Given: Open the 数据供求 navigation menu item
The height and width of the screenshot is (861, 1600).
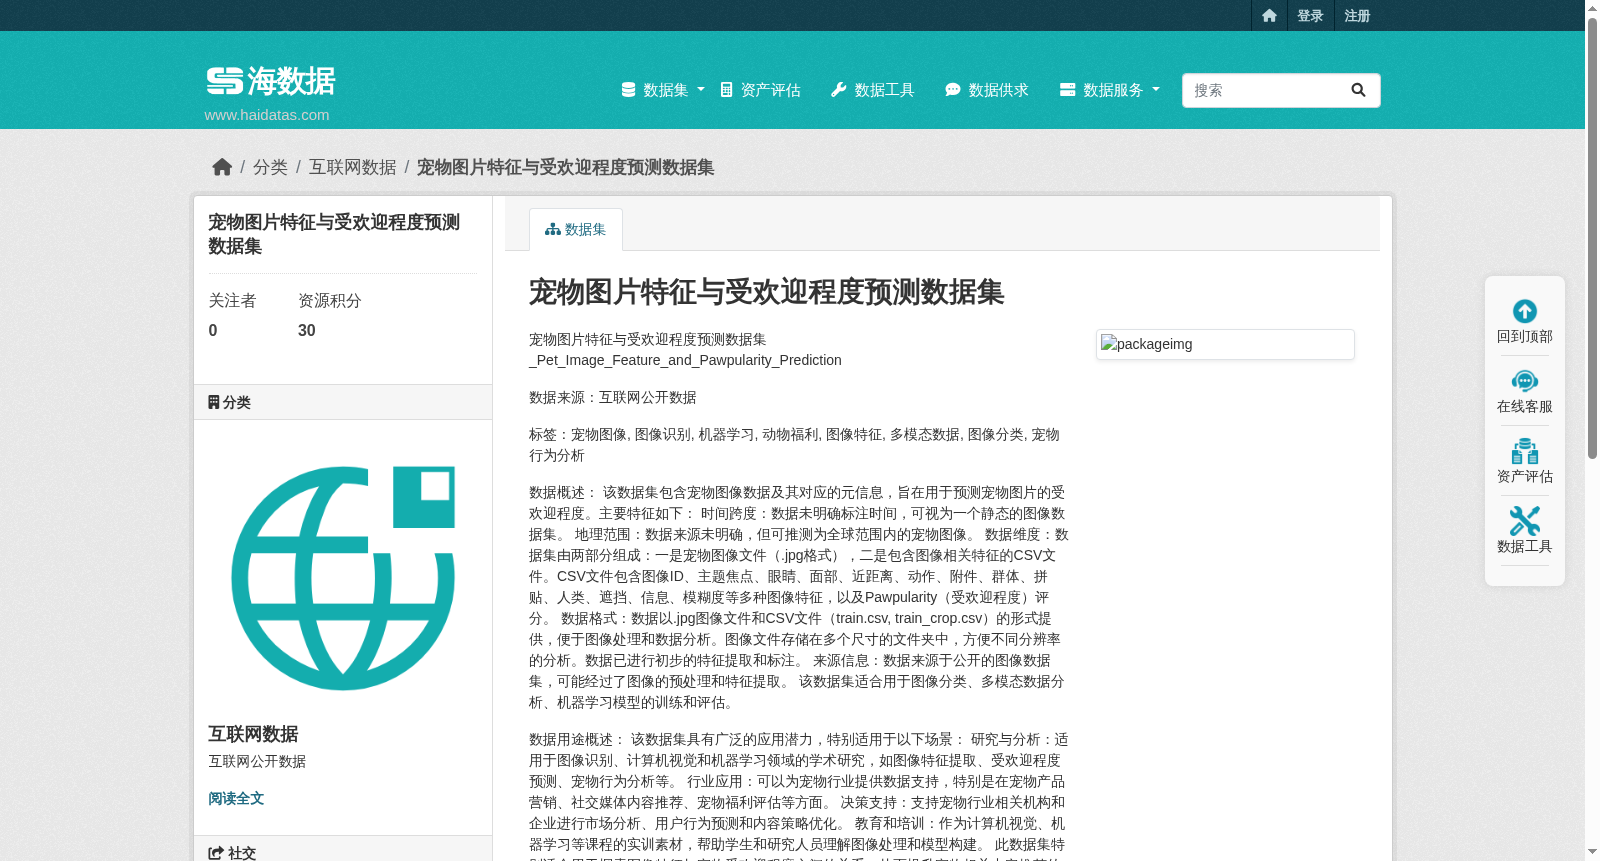Looking at the screenshot, I should point(987,90).
